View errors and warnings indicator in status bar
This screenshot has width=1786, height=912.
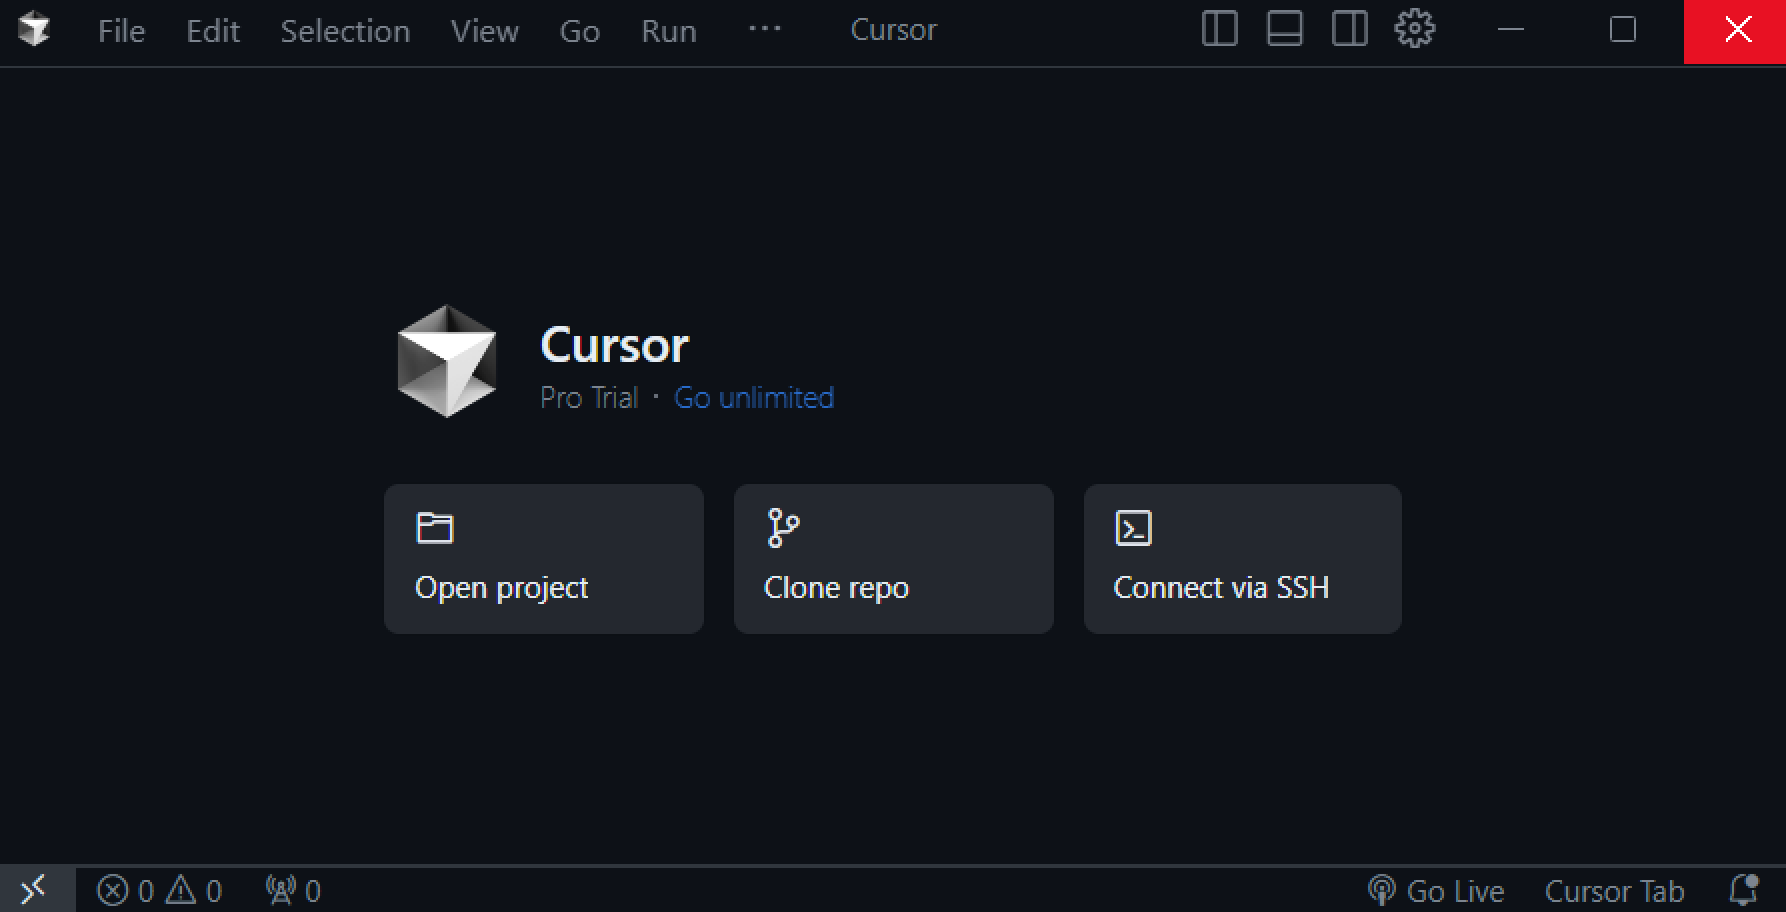pyautogui.click(x=162, y=888)
